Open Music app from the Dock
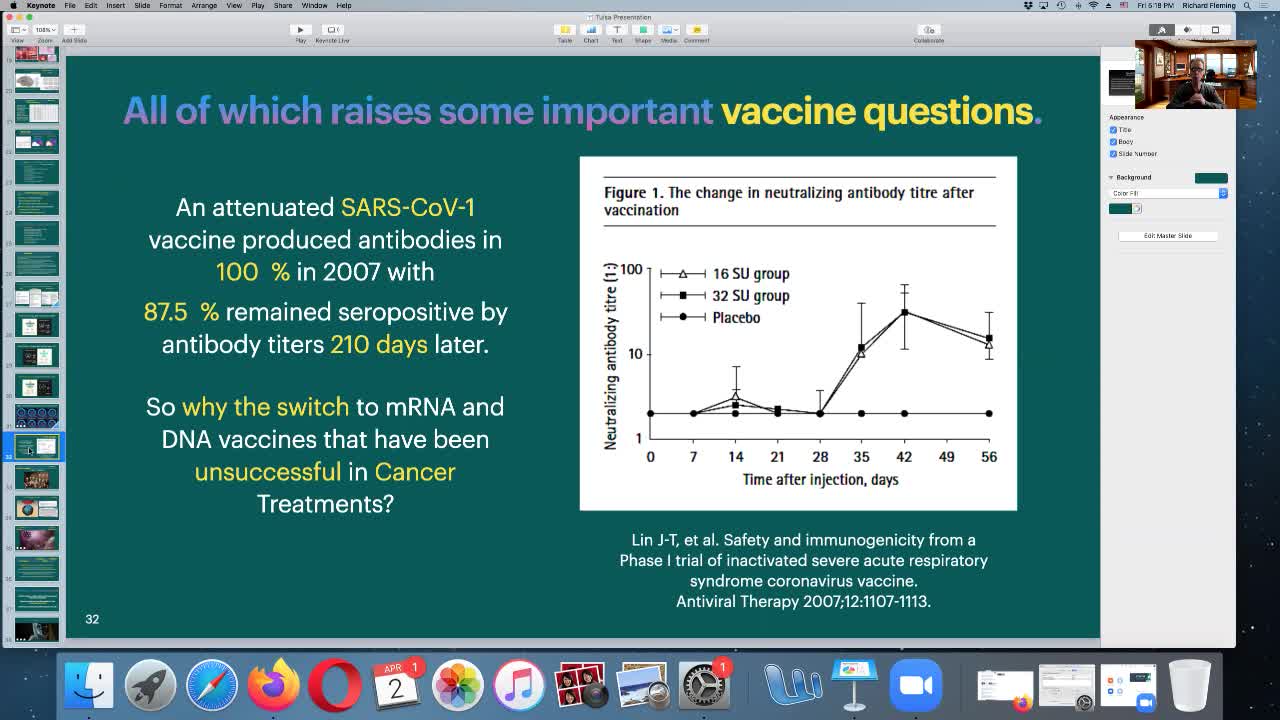 tap(519, 686)
